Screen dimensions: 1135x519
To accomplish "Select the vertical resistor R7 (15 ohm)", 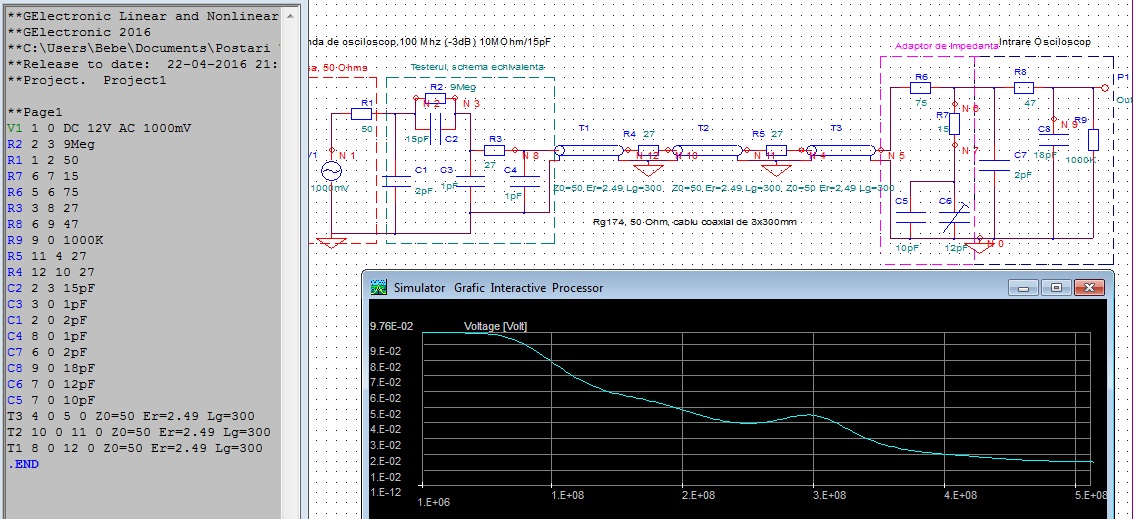I will (954, 124).
